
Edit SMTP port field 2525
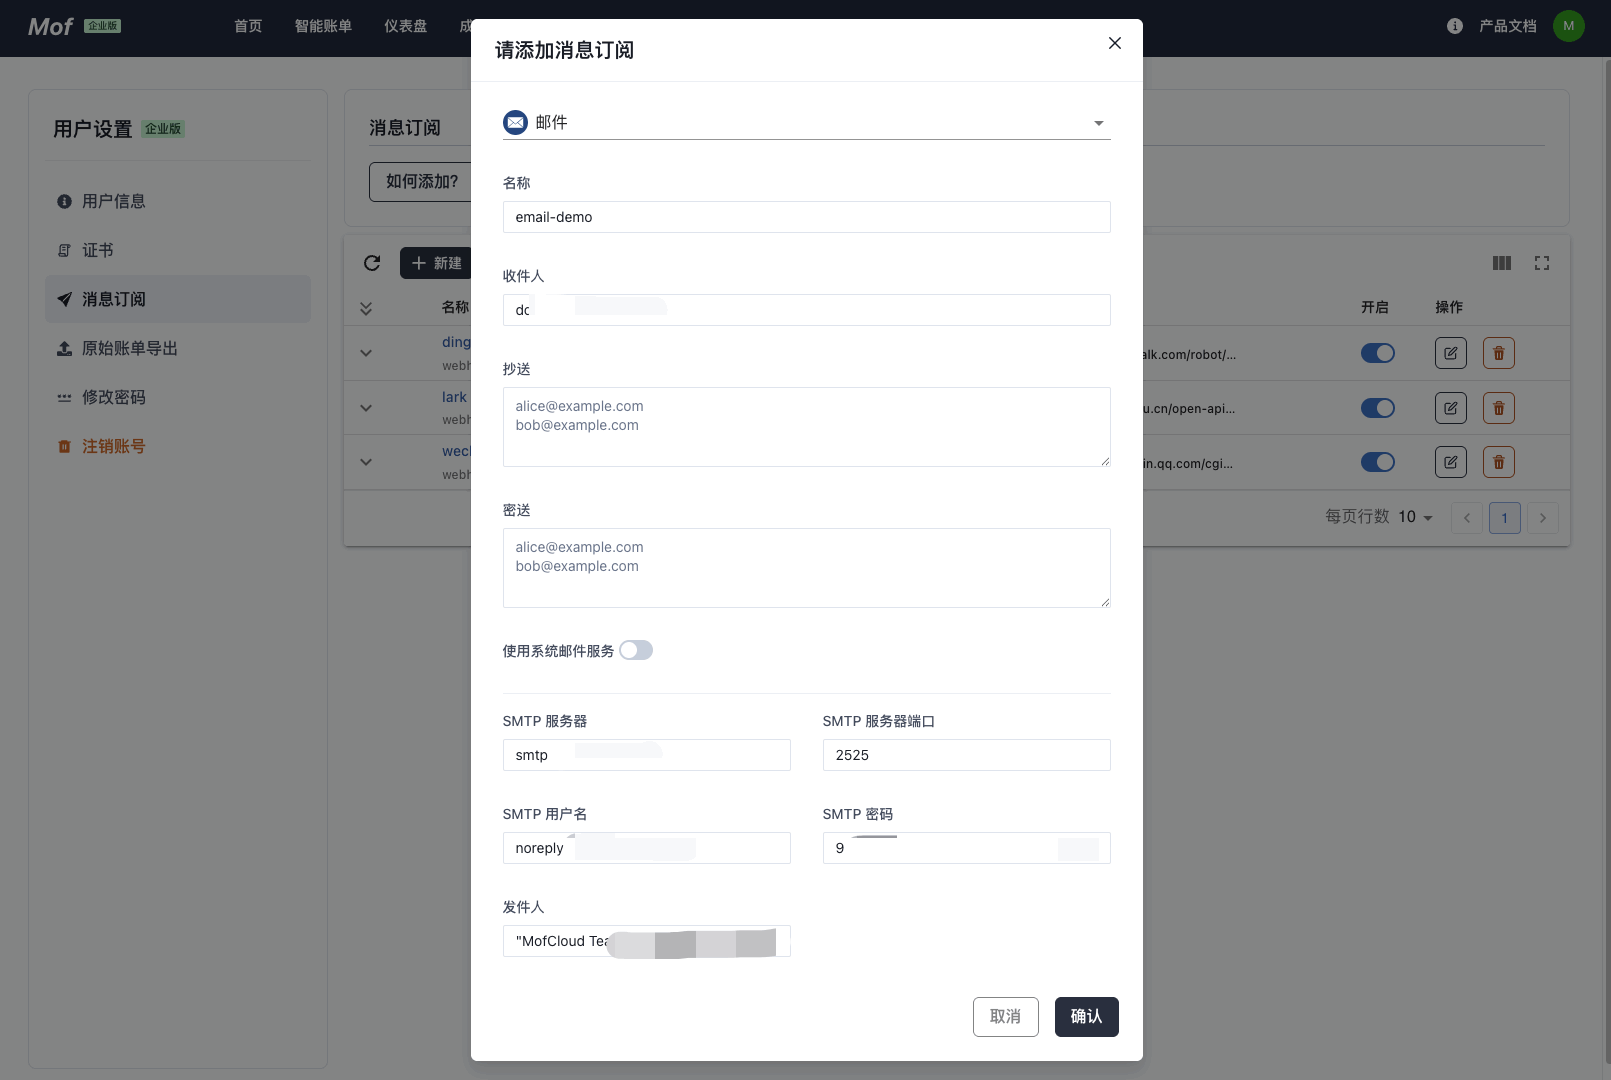pyautogui.click(x=966, y=755)
